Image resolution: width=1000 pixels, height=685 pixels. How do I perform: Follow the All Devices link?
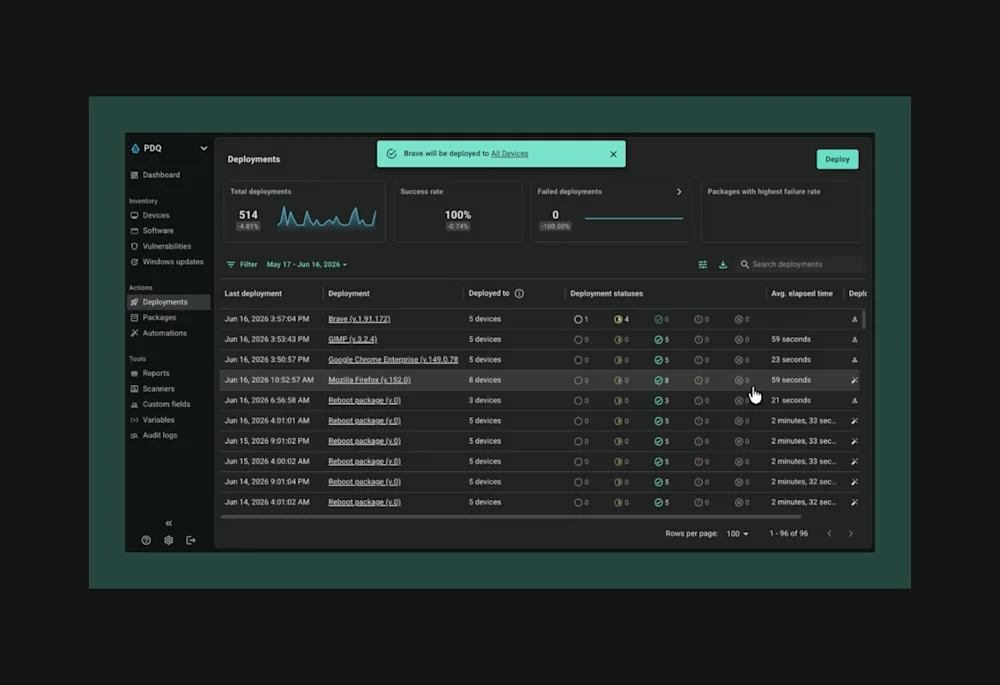510,154
